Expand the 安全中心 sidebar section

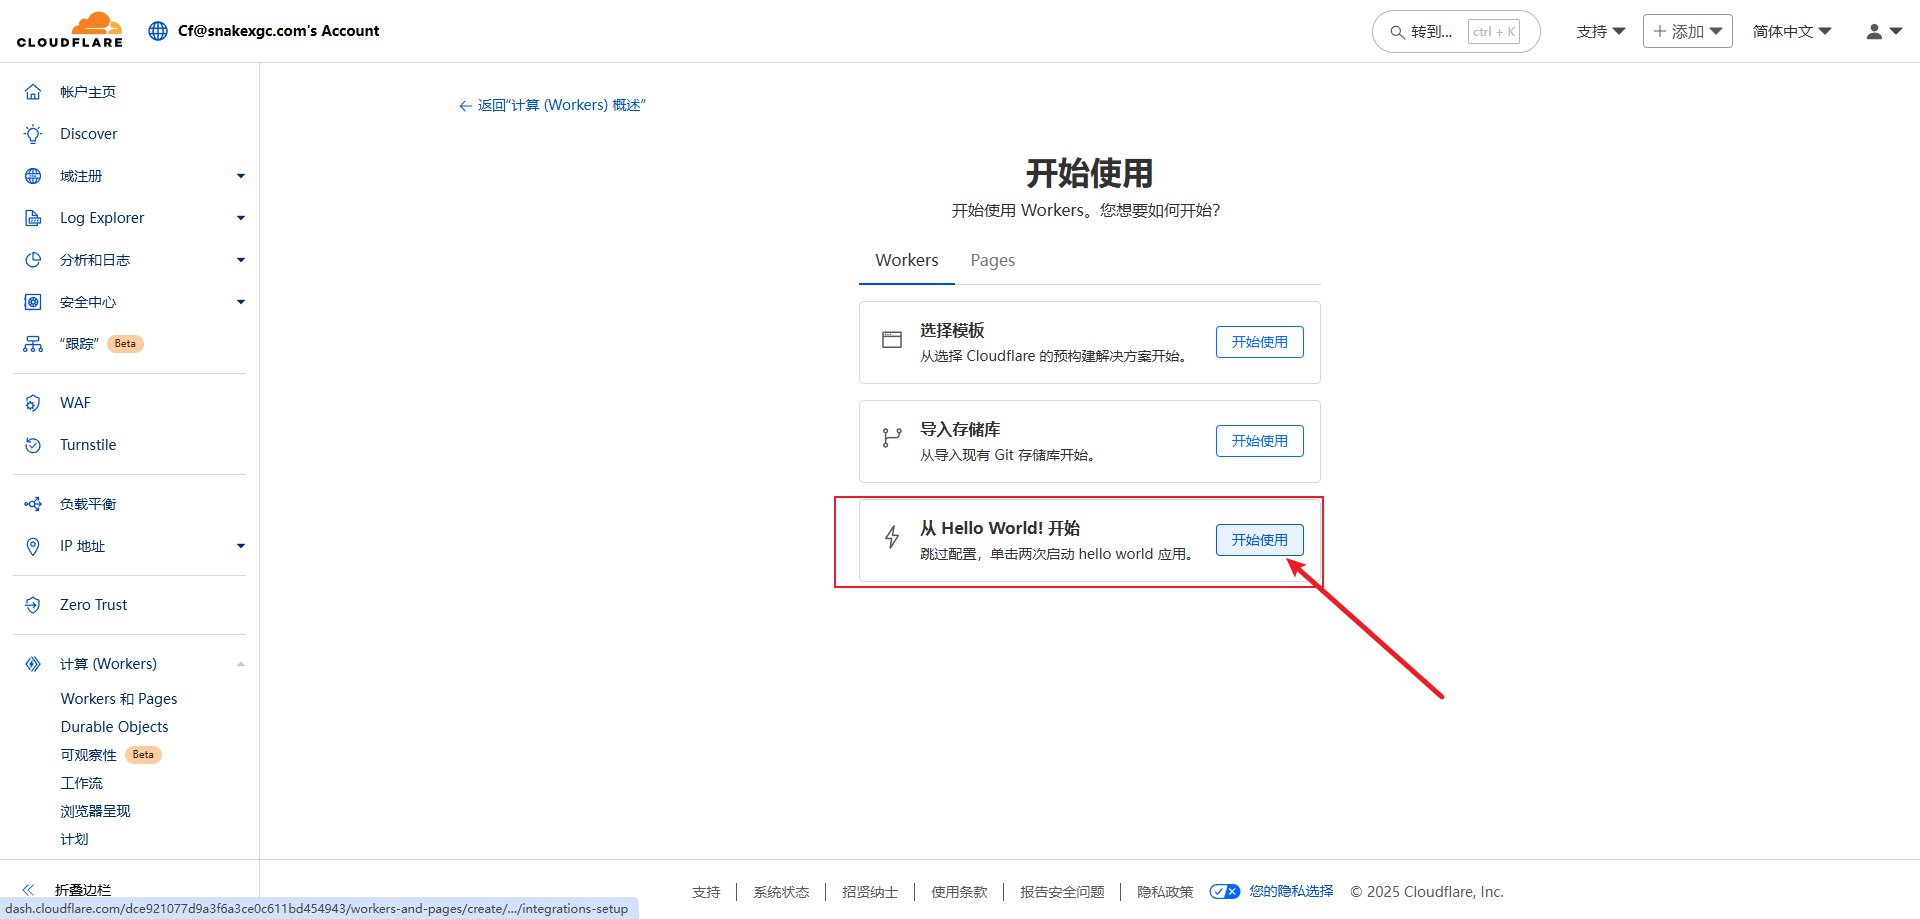241,302
